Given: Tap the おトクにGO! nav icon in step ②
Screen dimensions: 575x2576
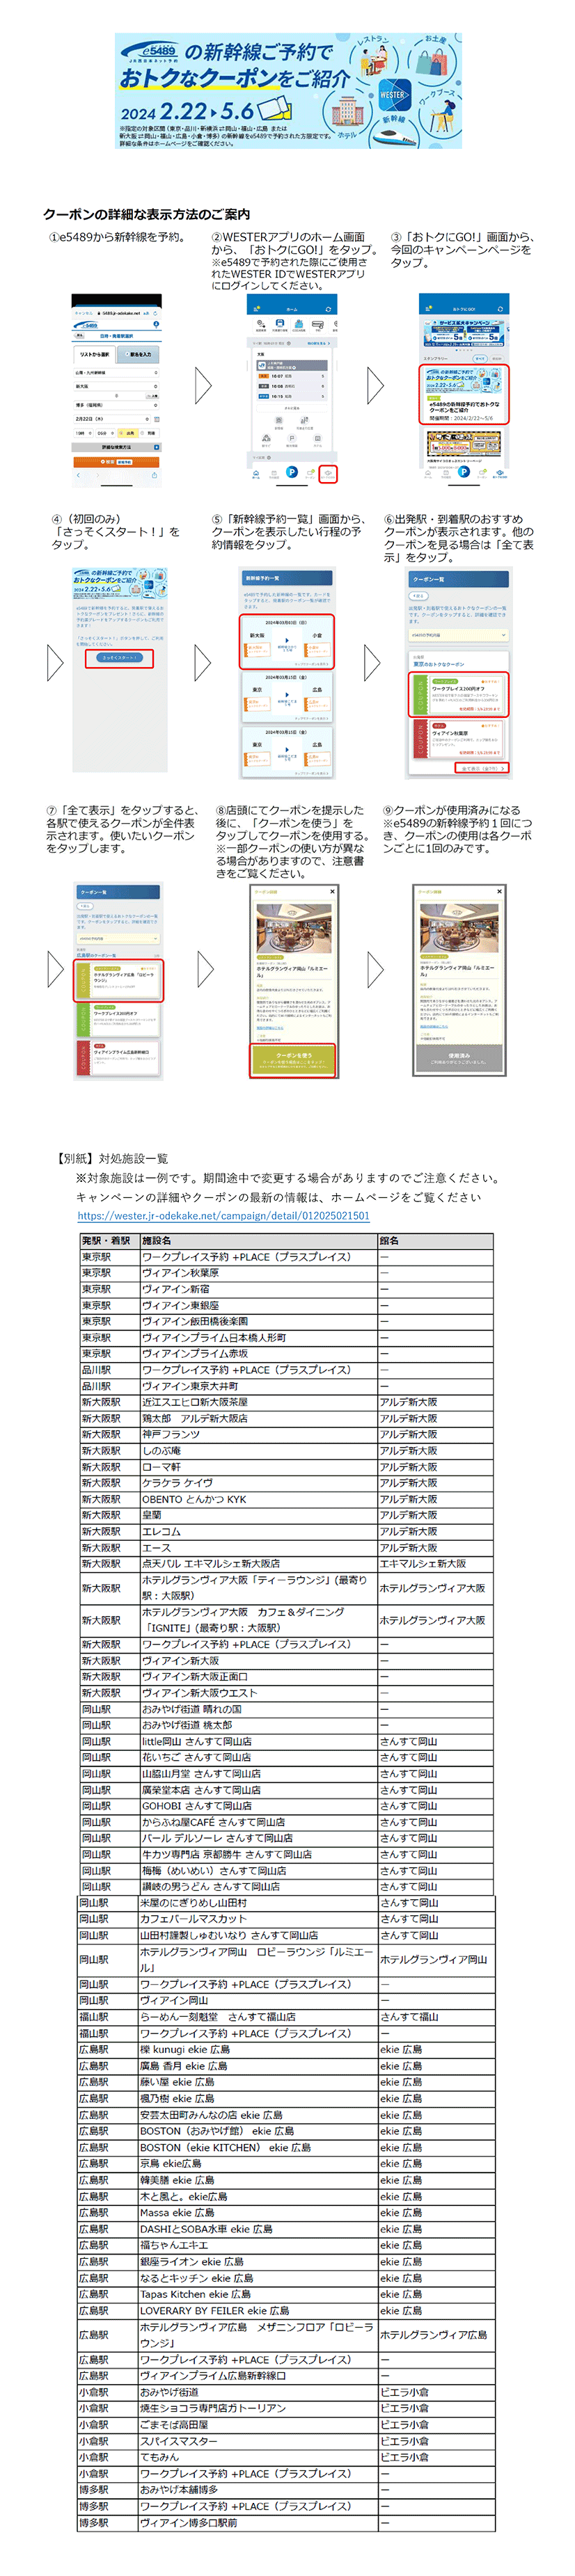Looking at the screenshot, I should (327, 473).
